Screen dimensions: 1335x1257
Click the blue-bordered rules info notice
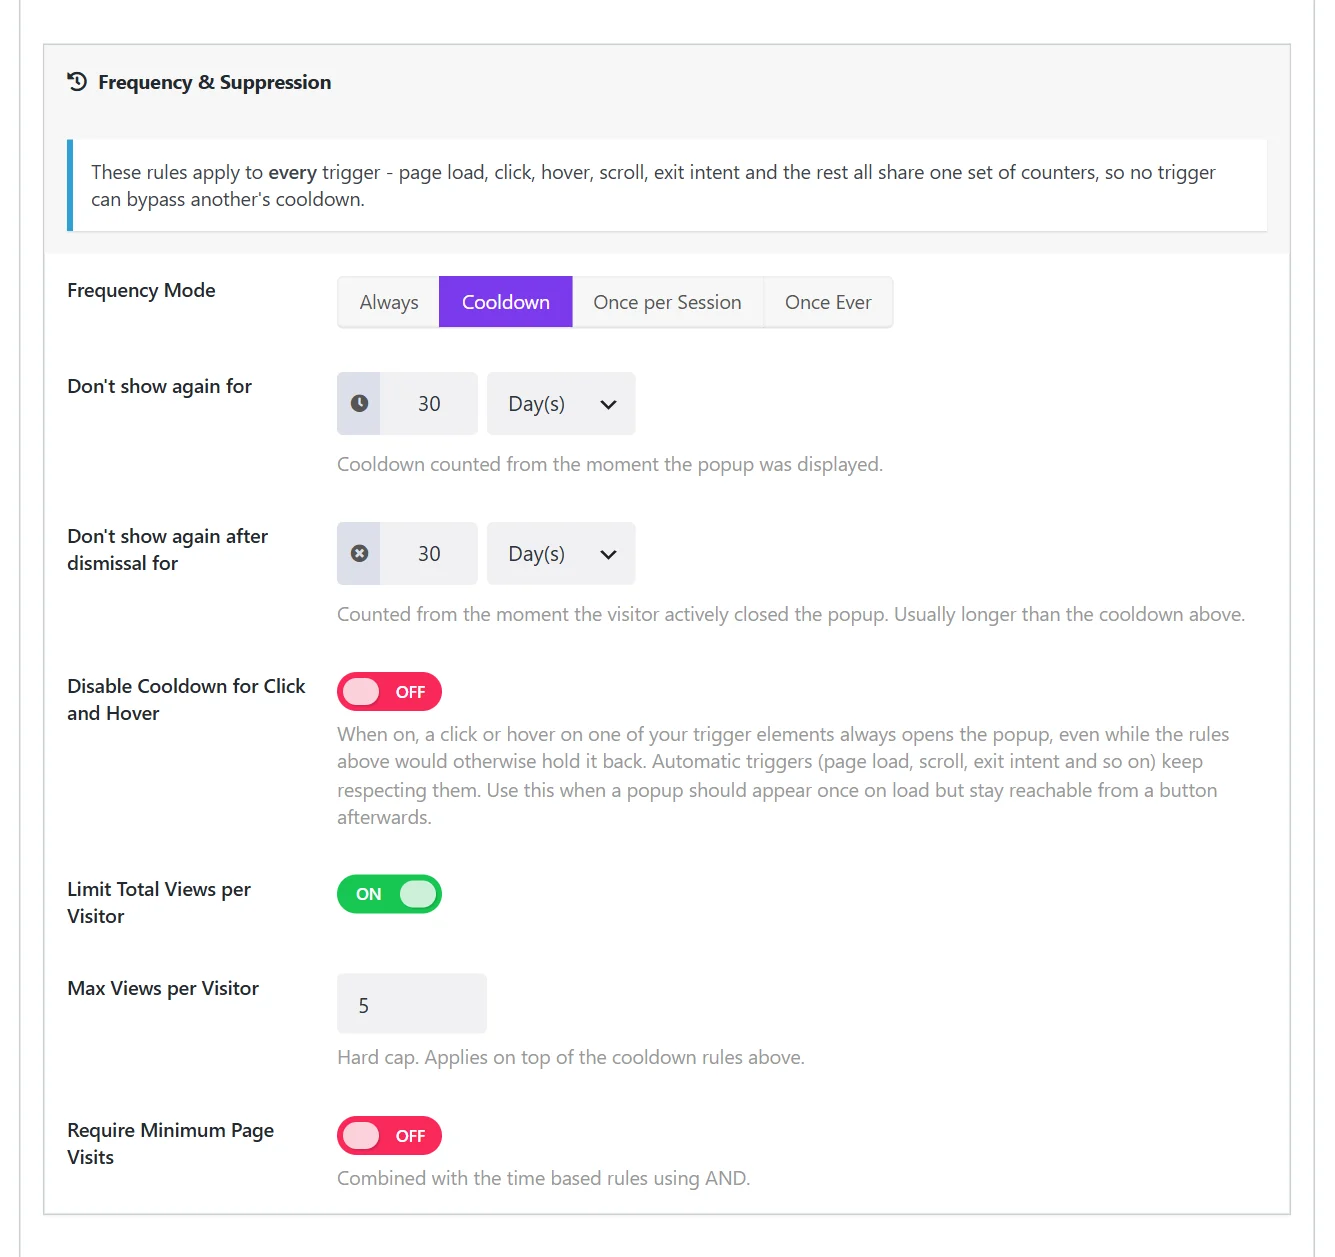click(667, 185)
